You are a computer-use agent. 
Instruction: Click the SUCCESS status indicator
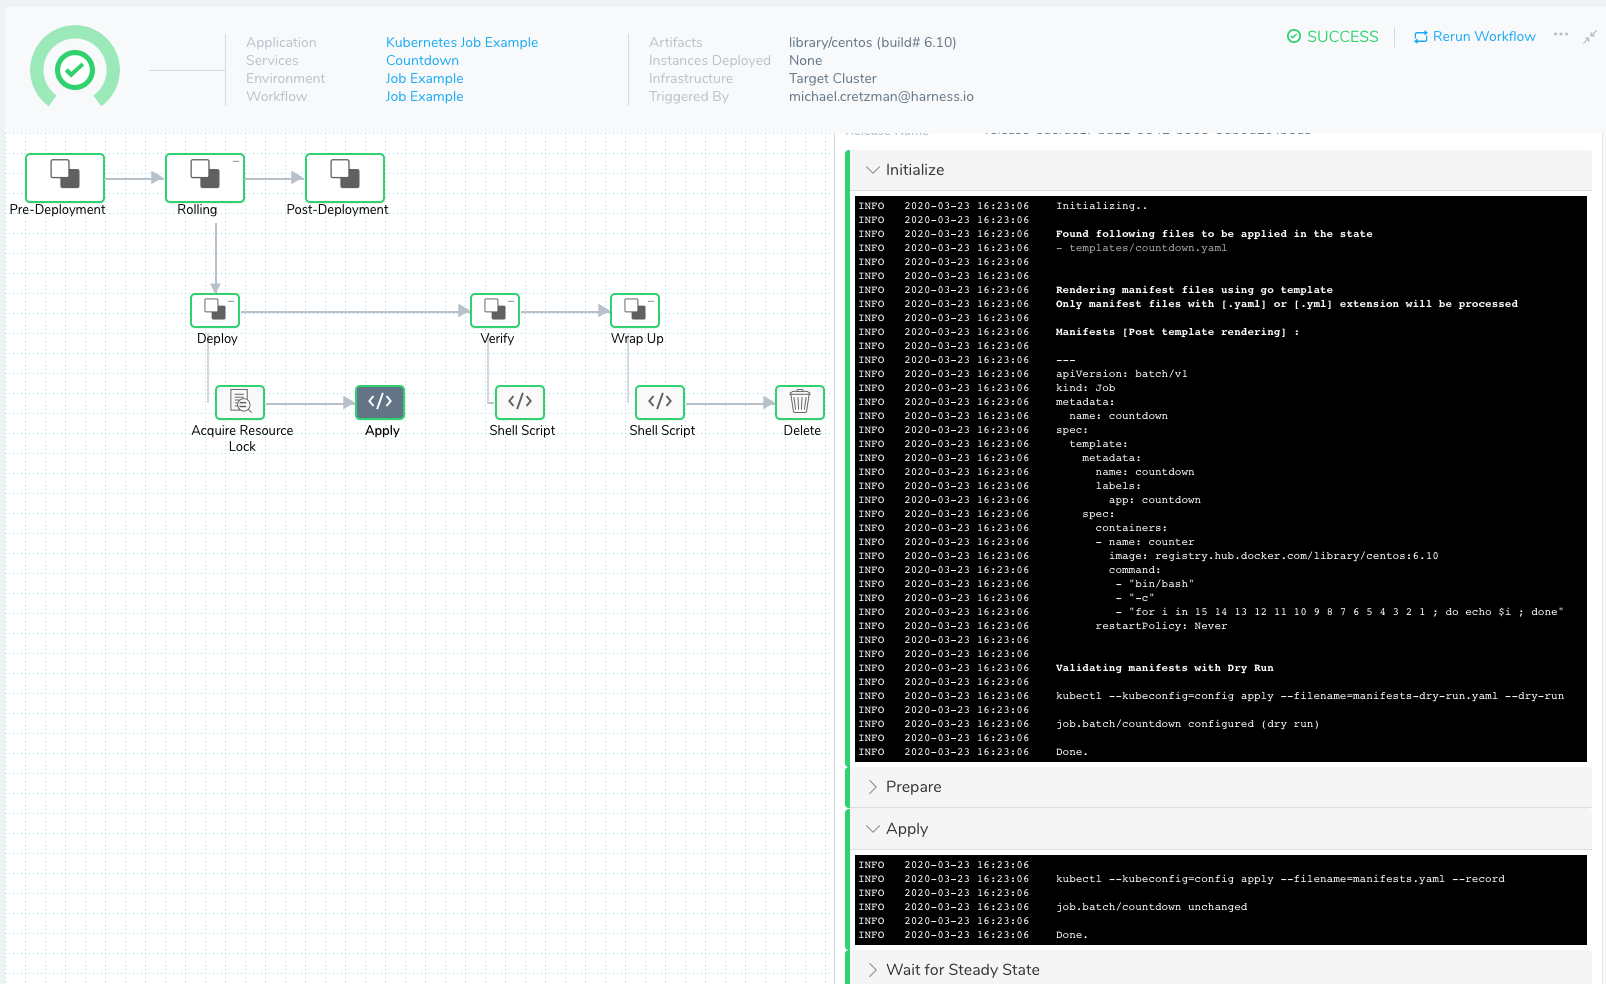(1332, 36)
